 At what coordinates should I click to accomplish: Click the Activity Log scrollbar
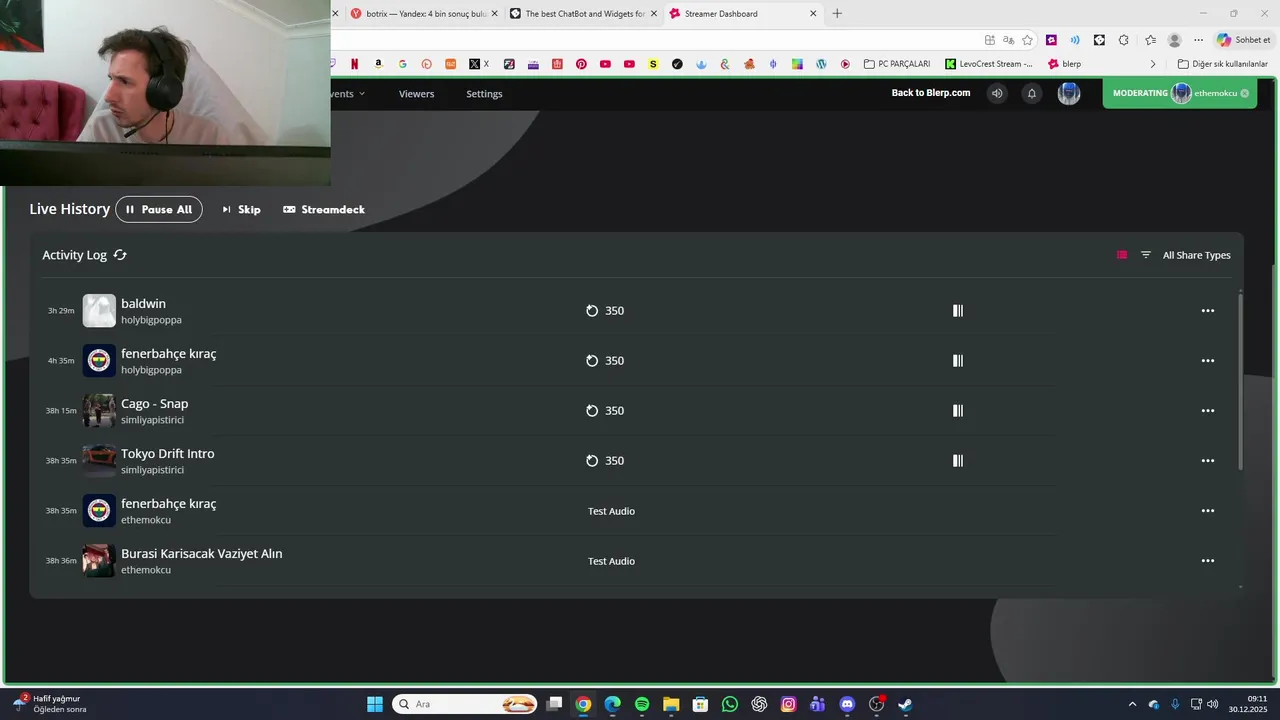click(x=1241, y=380)
